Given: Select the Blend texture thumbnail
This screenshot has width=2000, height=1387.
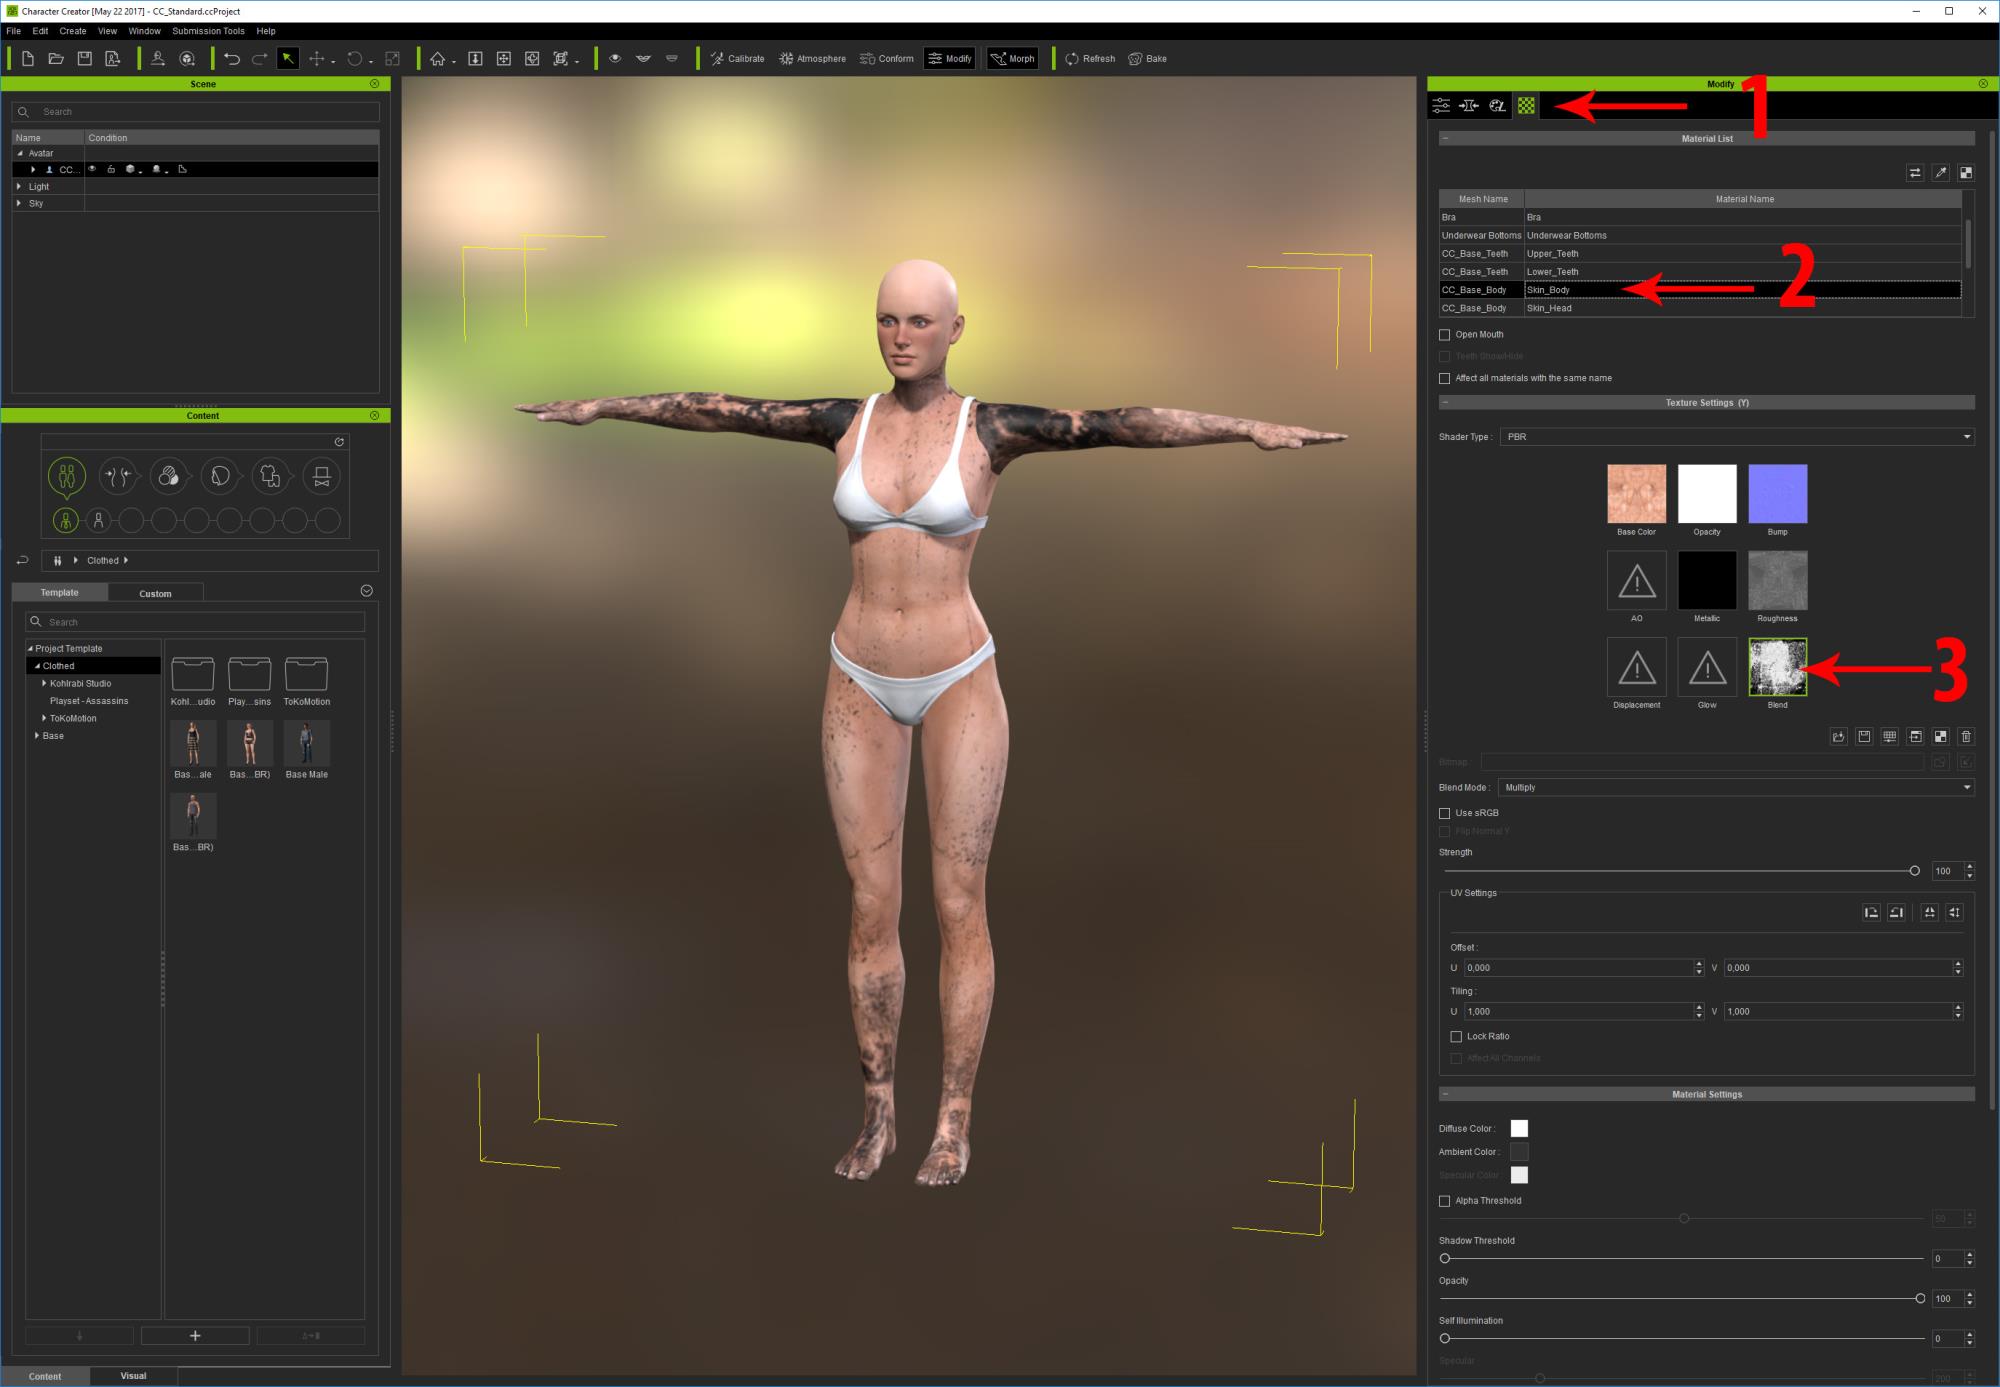Looking at the screenshot, I should 1777,667.
